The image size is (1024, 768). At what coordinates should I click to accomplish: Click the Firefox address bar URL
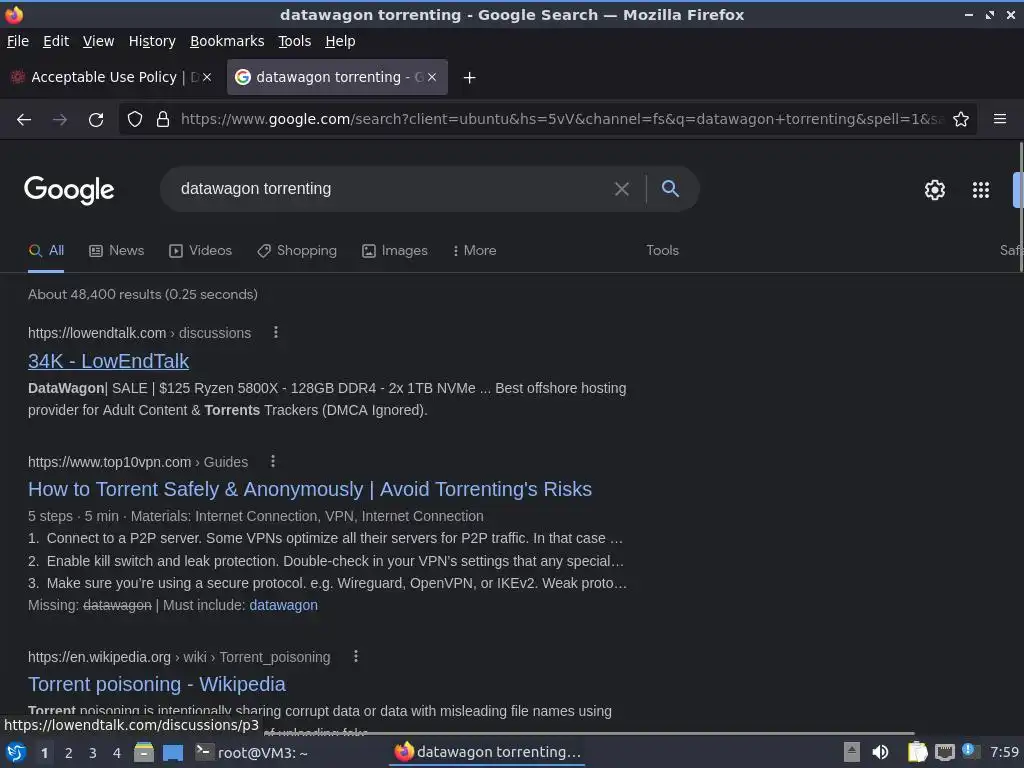pyautogui.click(x=562, y=119)
